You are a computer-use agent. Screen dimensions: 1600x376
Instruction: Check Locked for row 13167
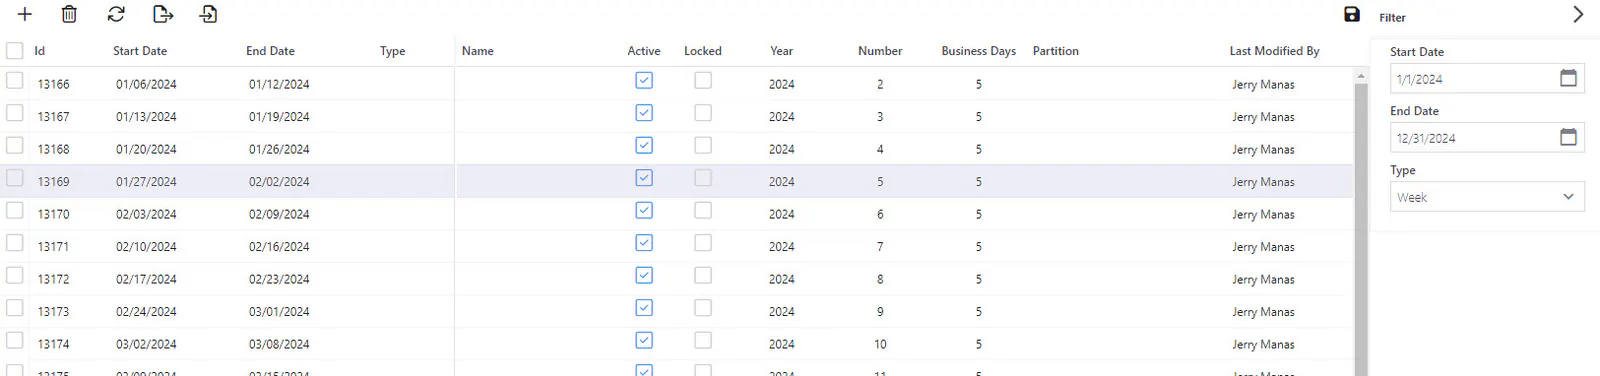tap(703, 113)
